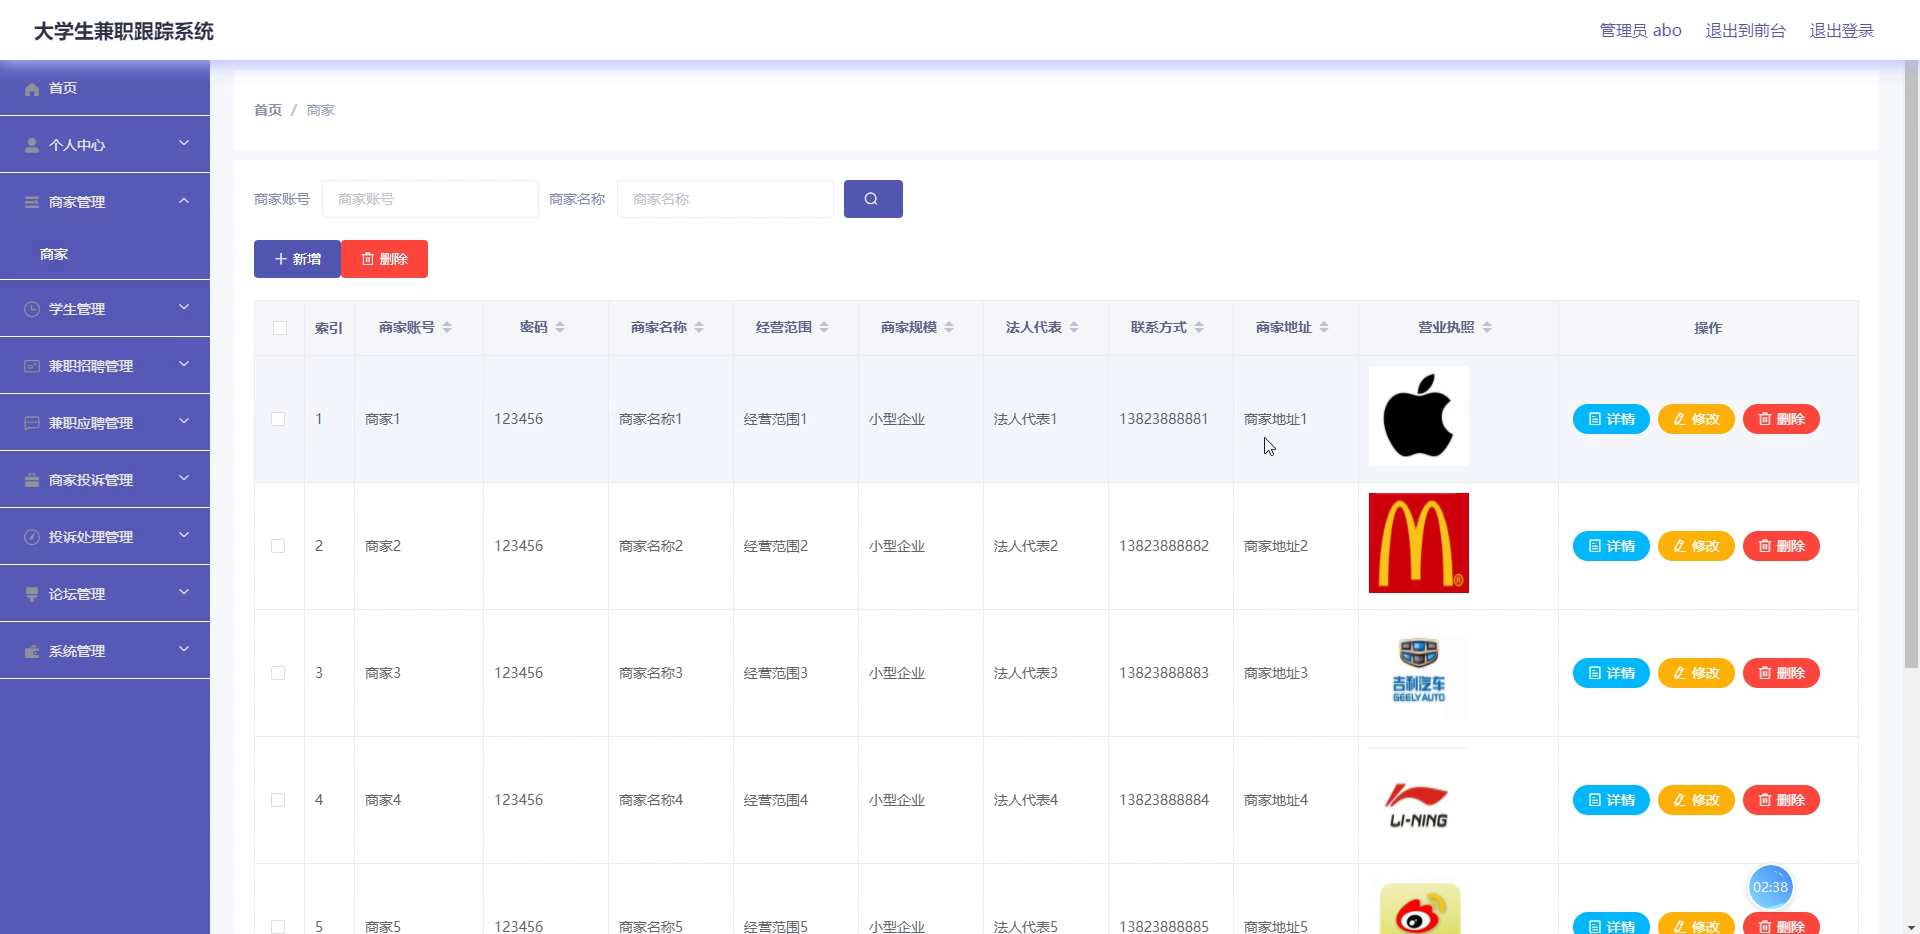Sort by 商家账号 column arrows
1920x934 pixels.
[x=447, y=328]
